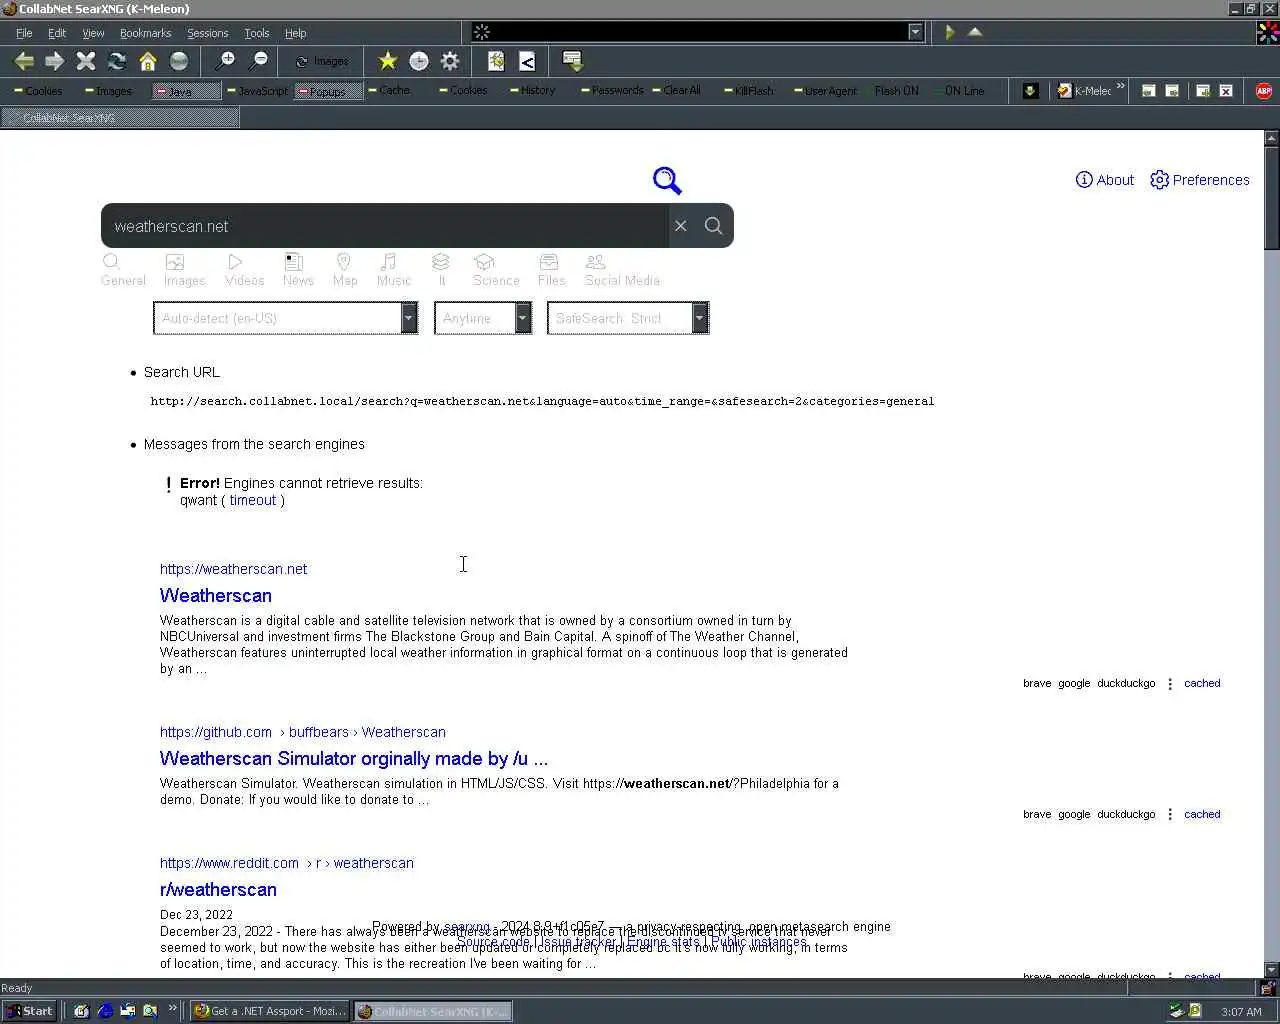This screenshot has width=1280, height=1024.
Task: Toggle the first Cookies privacy button
Action: (38, 90)
